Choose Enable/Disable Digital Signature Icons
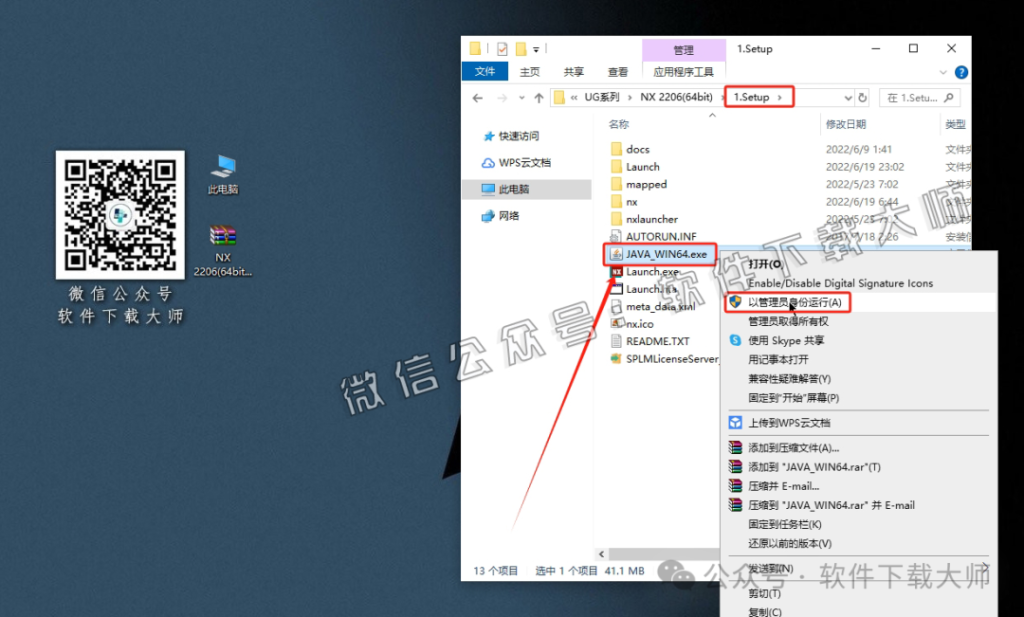Image resolution: width=1024 pixels, height=617 pixels. click(840, 283)
